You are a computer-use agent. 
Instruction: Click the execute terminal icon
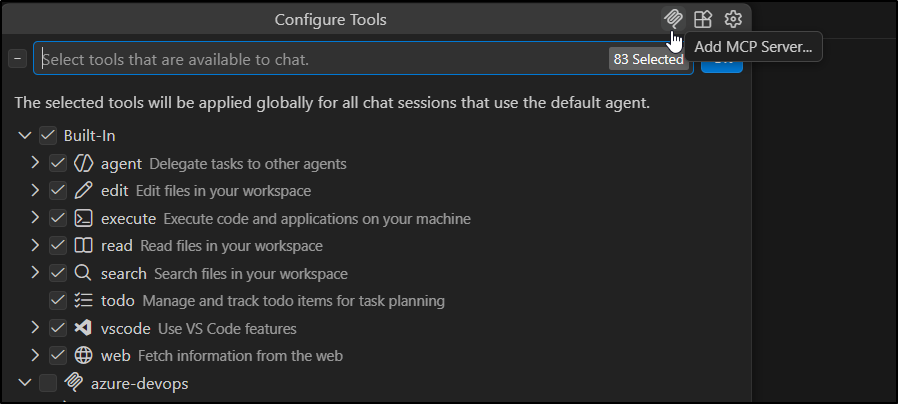pos(84,218)
